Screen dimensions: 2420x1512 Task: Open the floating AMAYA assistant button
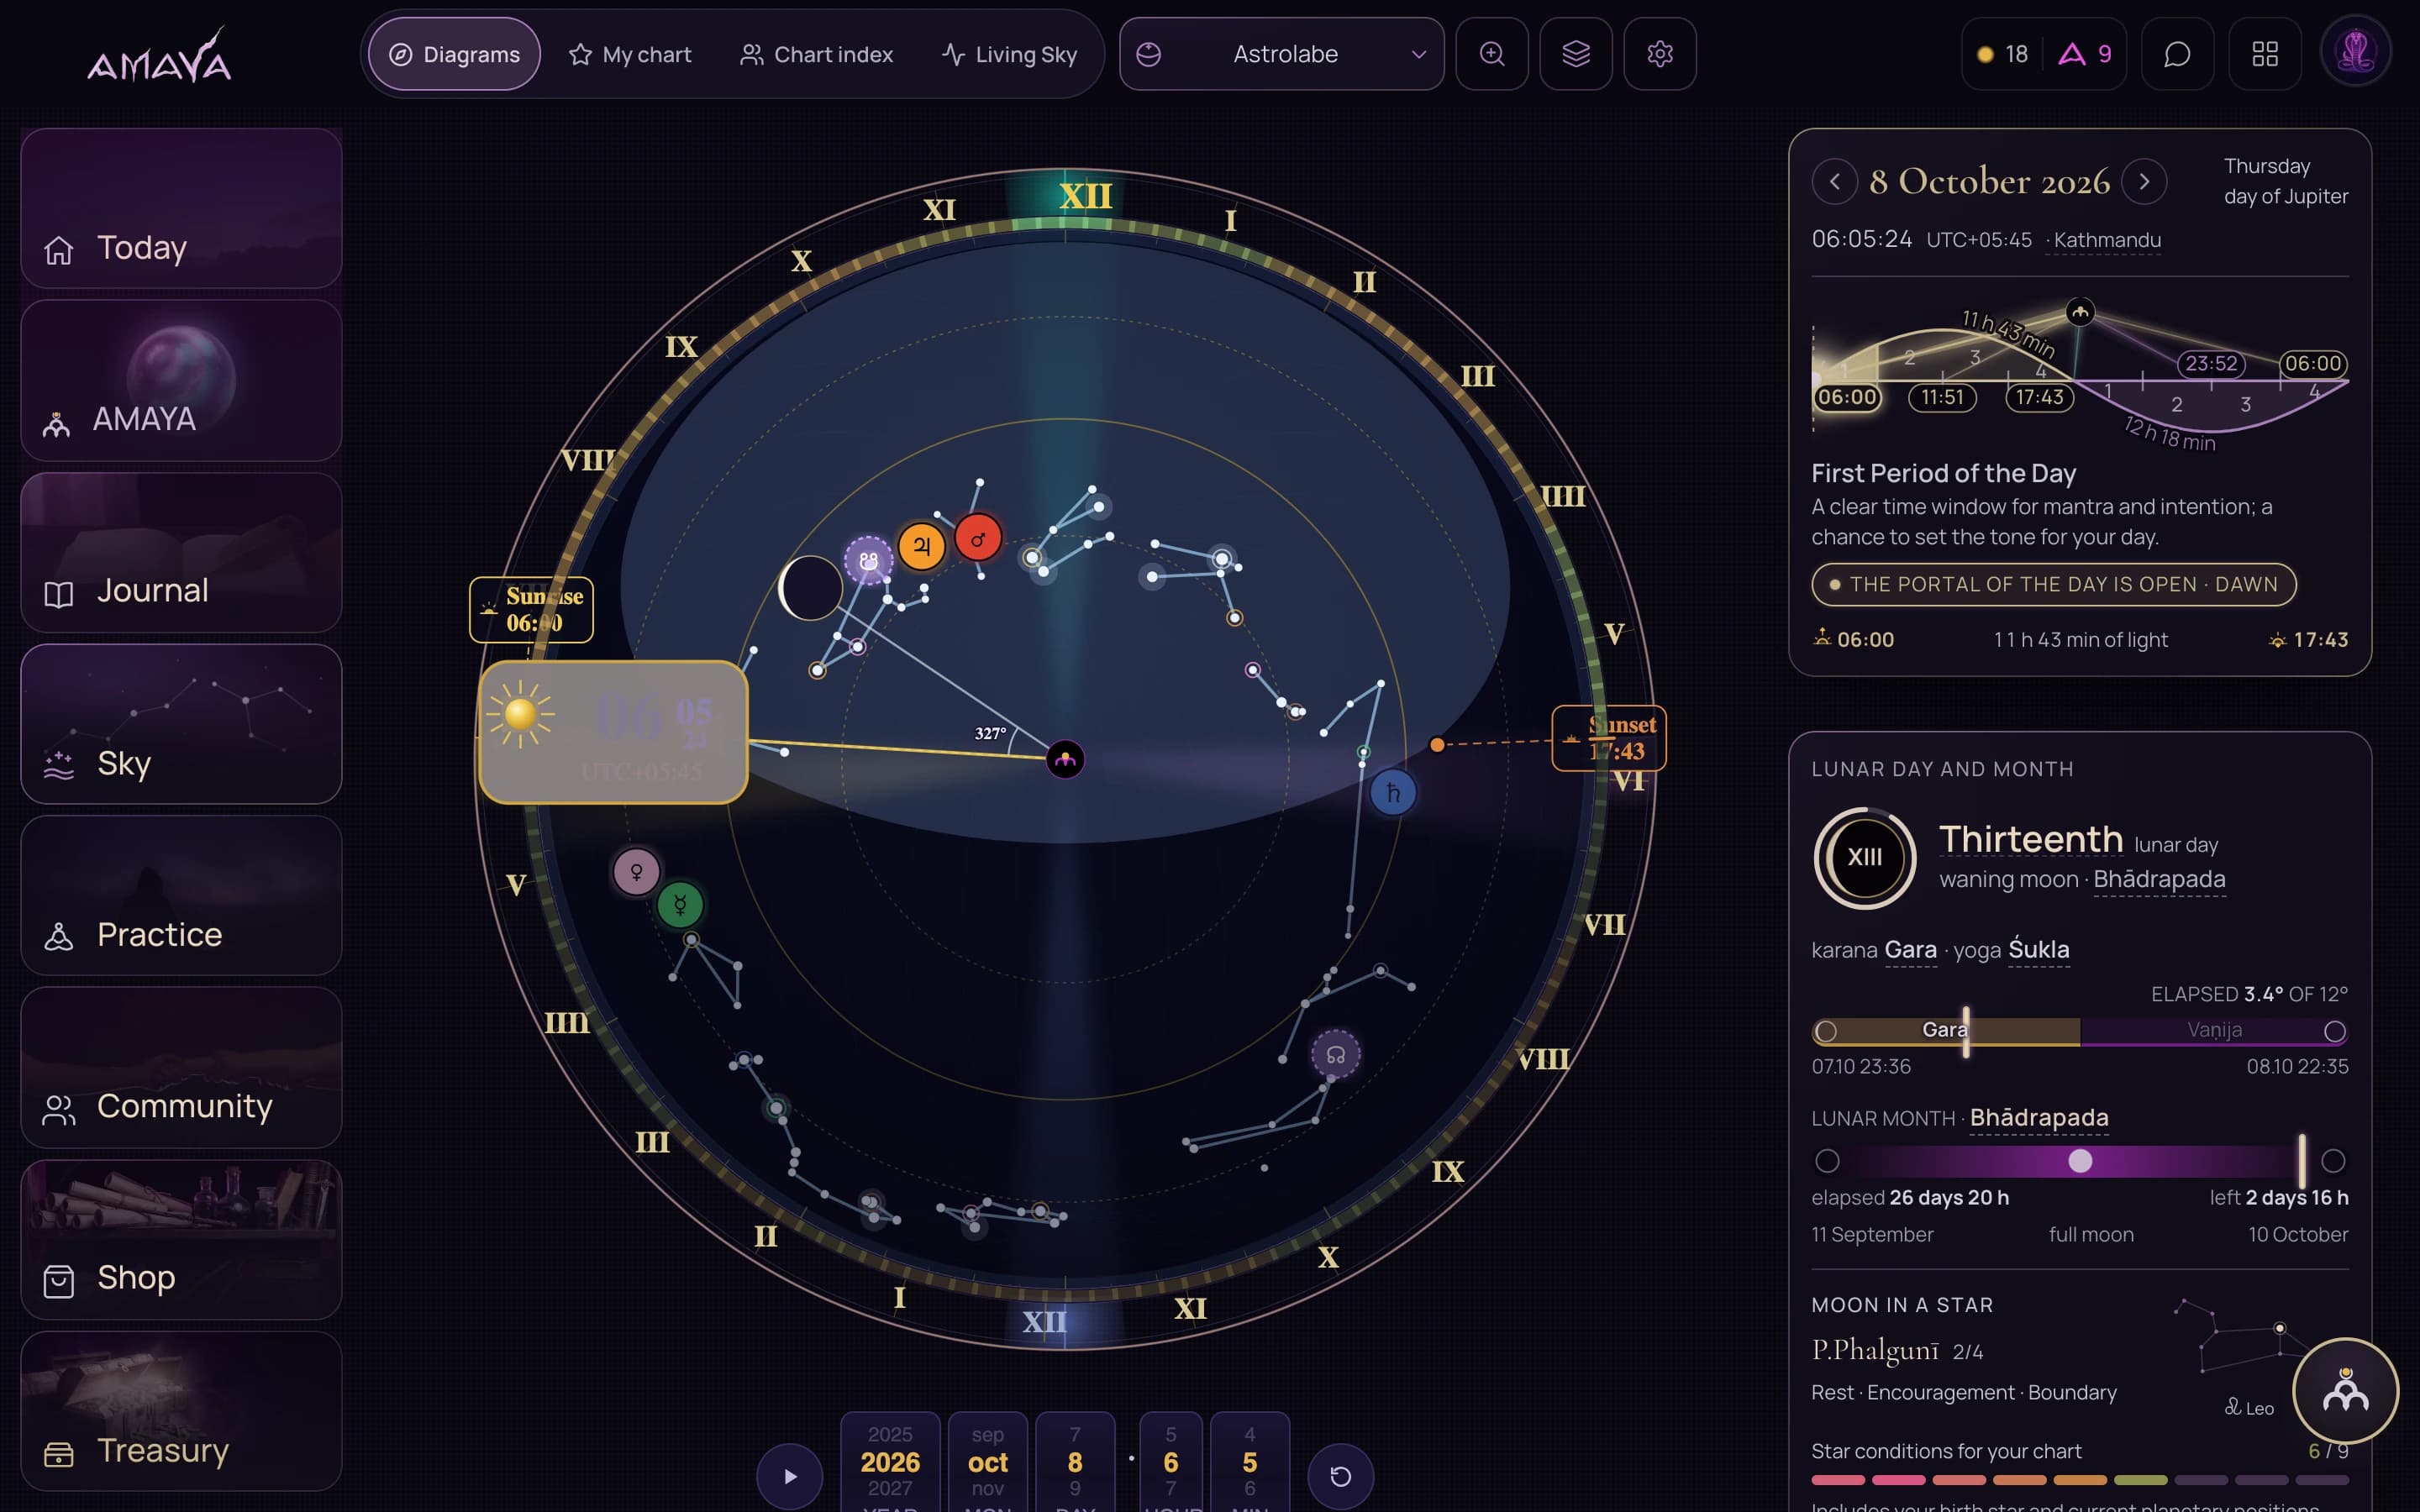[x=2345, y=1391]
